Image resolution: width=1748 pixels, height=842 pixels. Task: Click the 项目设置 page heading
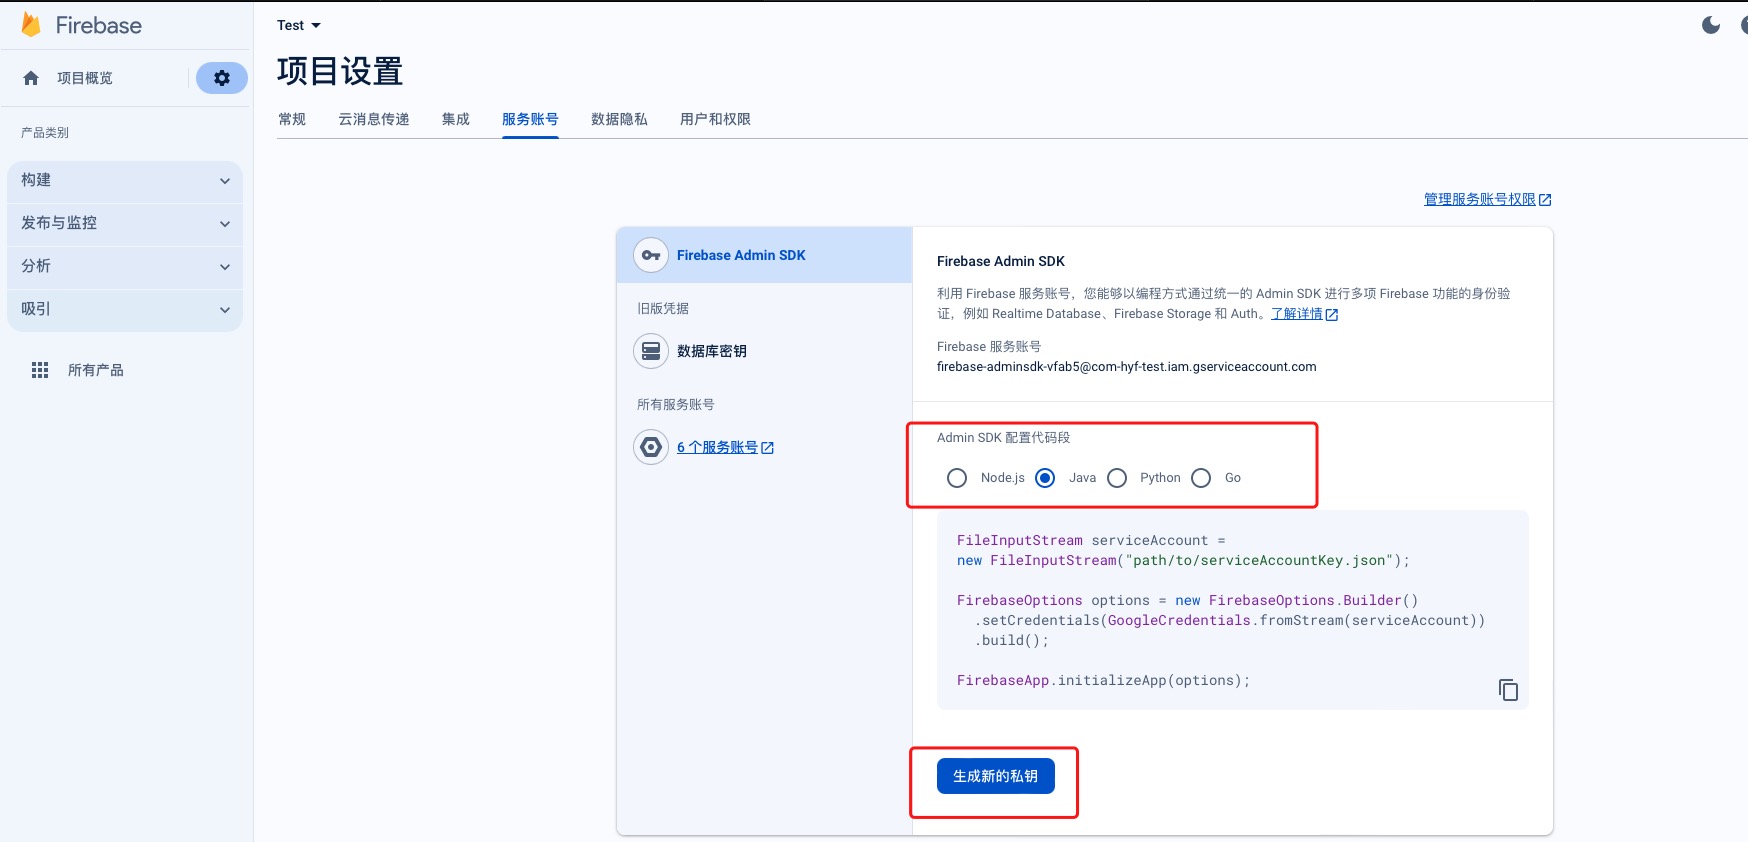[340, 71]
